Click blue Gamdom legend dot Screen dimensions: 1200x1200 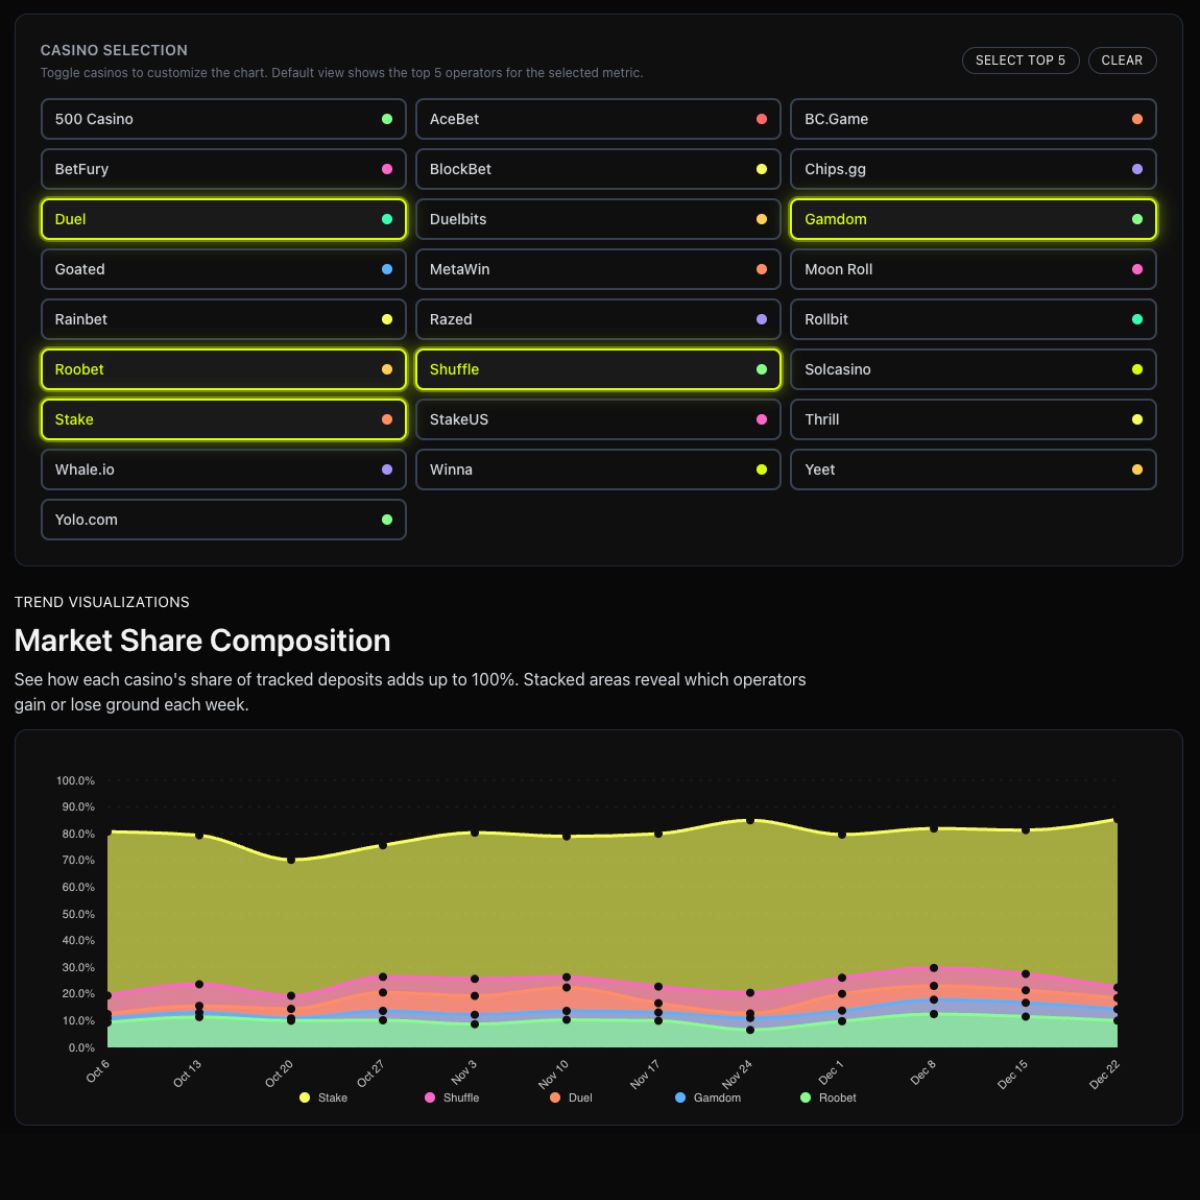680,1097
